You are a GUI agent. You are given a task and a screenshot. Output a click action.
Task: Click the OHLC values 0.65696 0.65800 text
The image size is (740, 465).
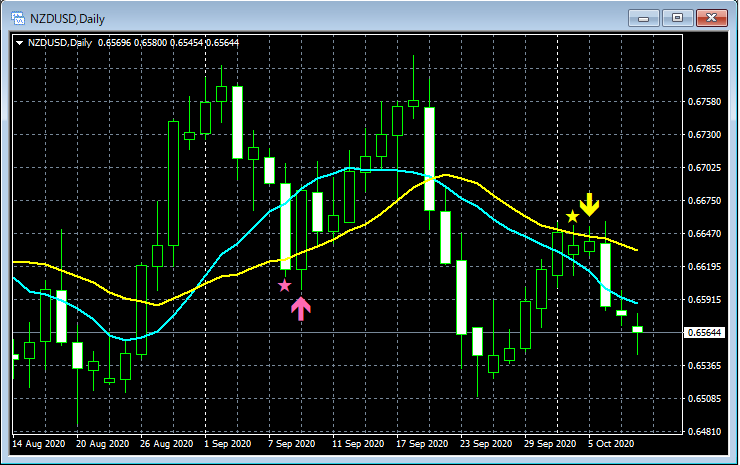point(133,43)
